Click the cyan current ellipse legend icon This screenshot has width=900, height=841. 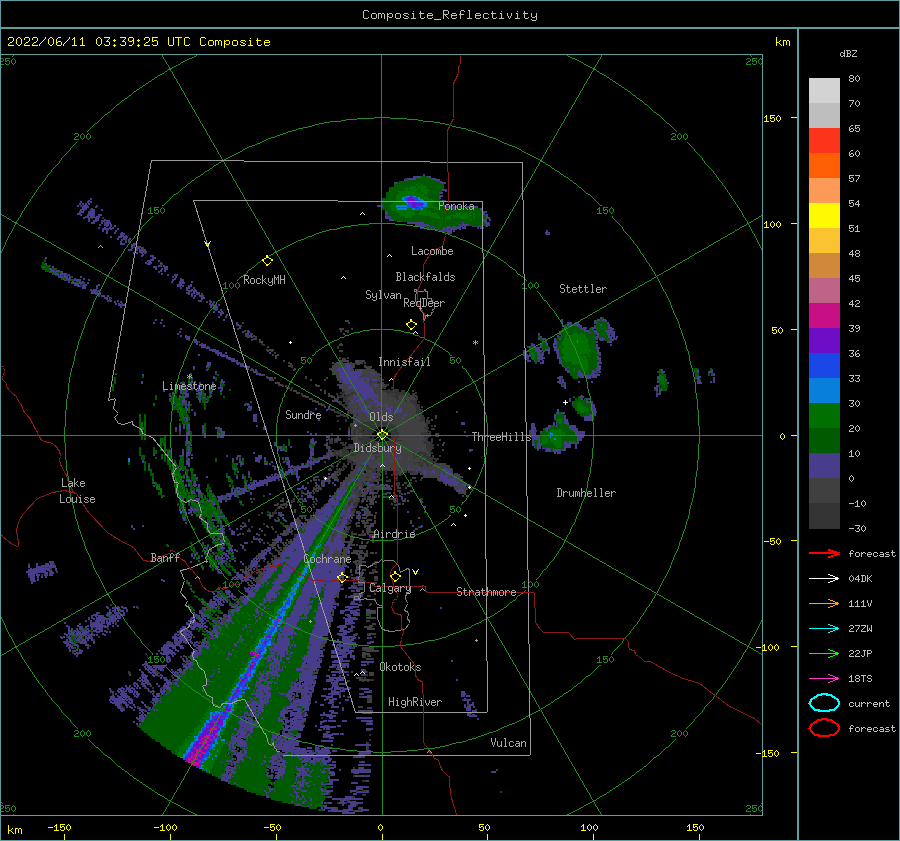pos(824,703)
